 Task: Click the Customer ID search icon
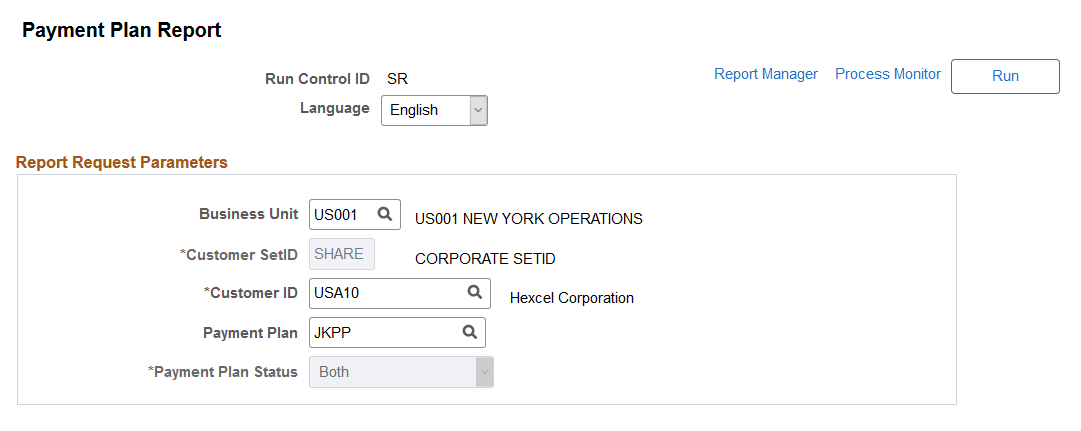(x=475, y=293)
